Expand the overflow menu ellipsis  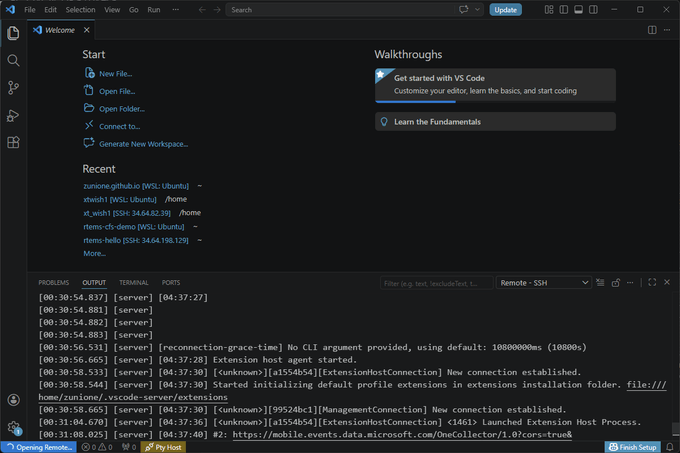coord(175,10)
